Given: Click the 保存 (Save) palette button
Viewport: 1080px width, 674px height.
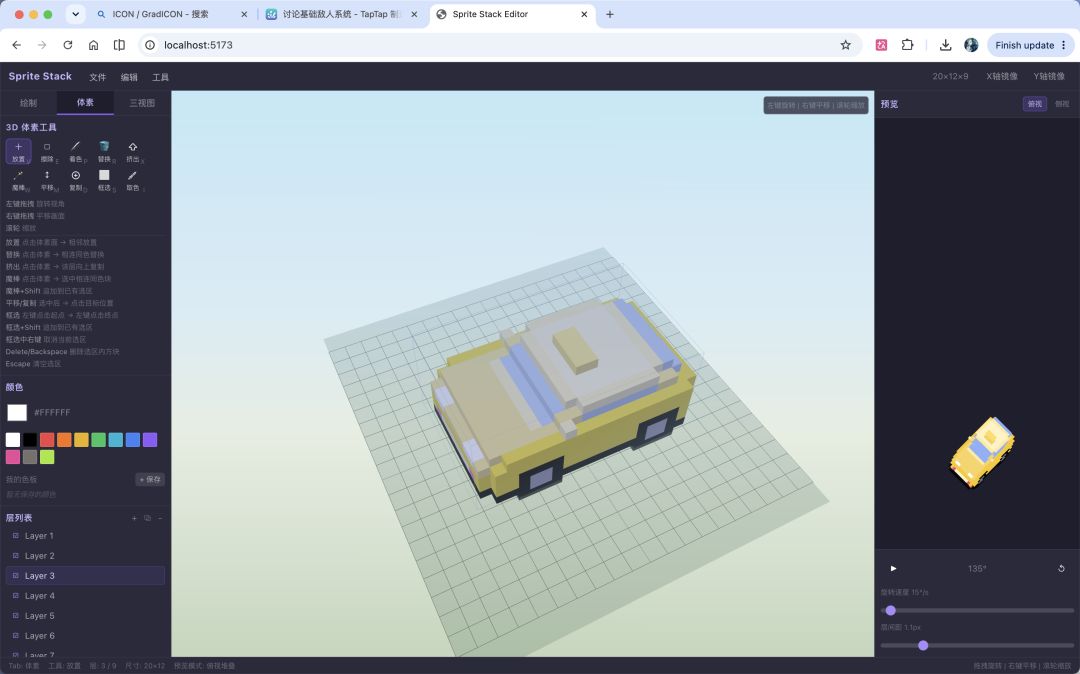Looking at the screenshot, I should click(x=149, y=479).
